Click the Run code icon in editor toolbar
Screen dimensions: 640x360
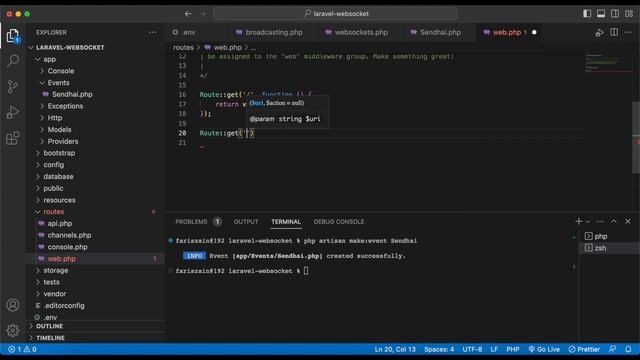click(x=599, y=32)
